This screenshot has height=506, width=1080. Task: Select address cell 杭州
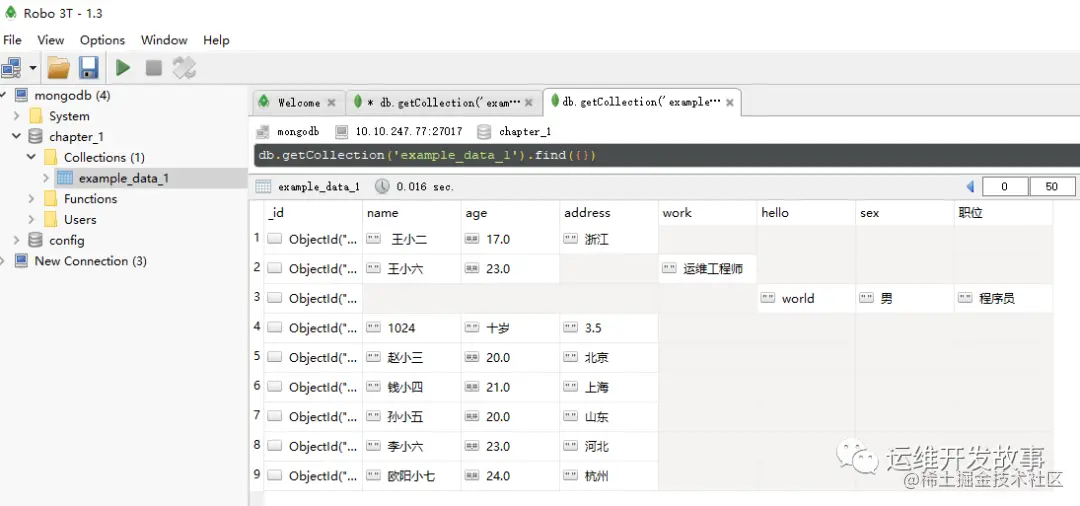click(609, 476)
